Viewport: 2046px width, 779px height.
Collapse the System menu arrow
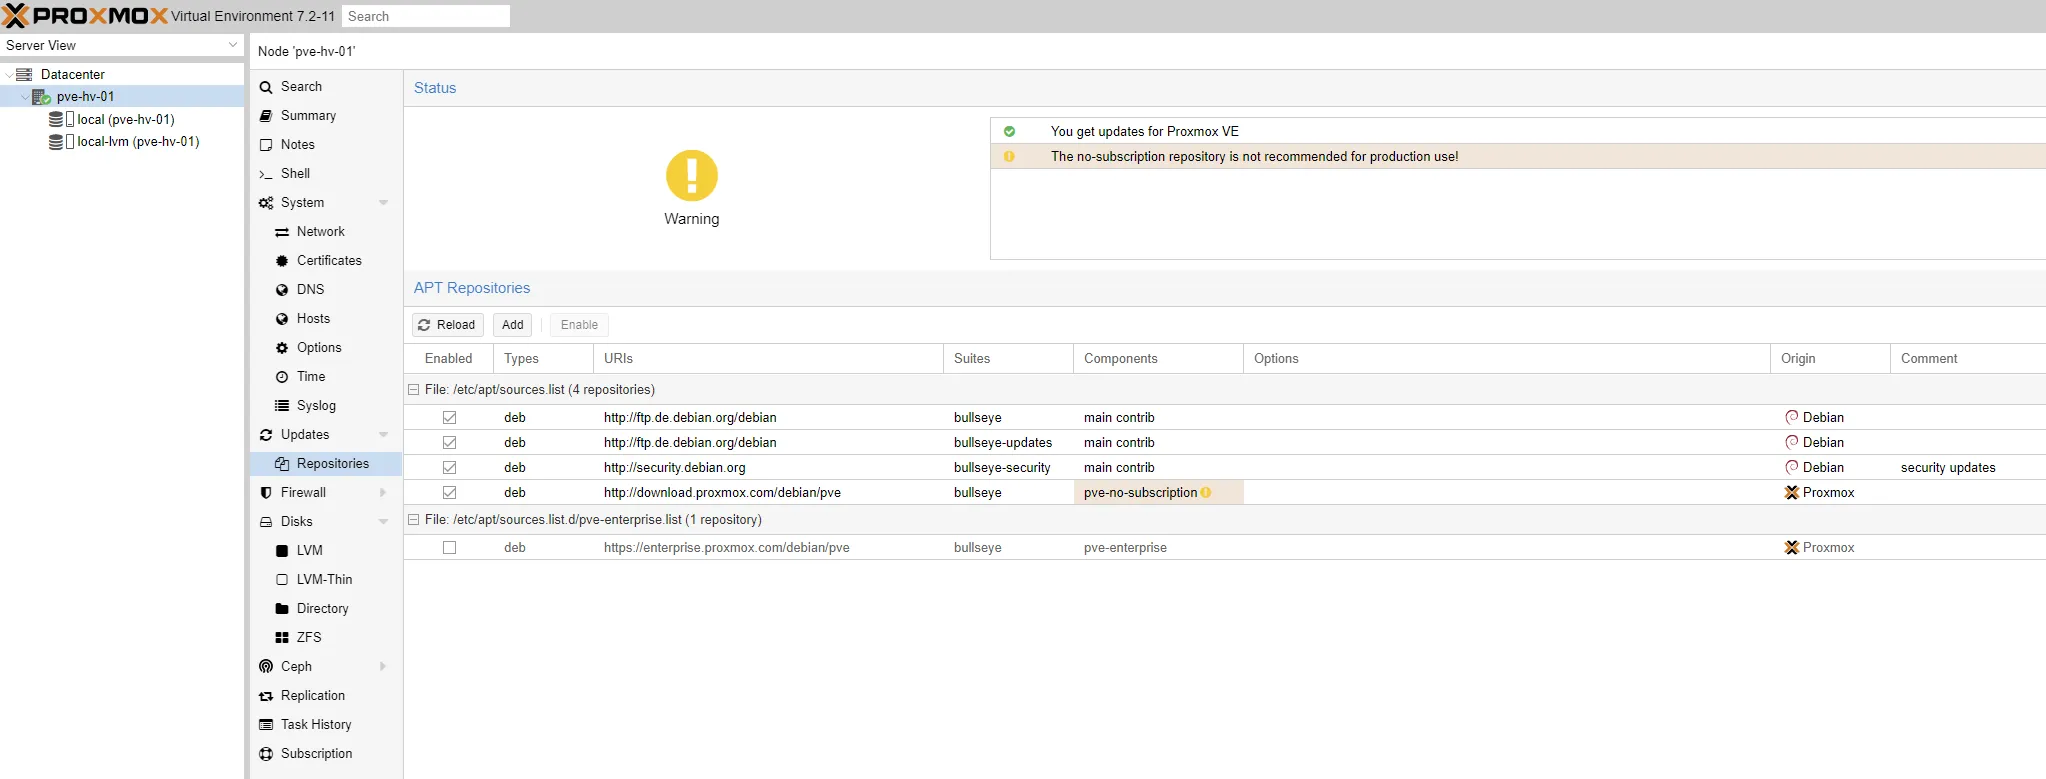[x=383, y=203]
